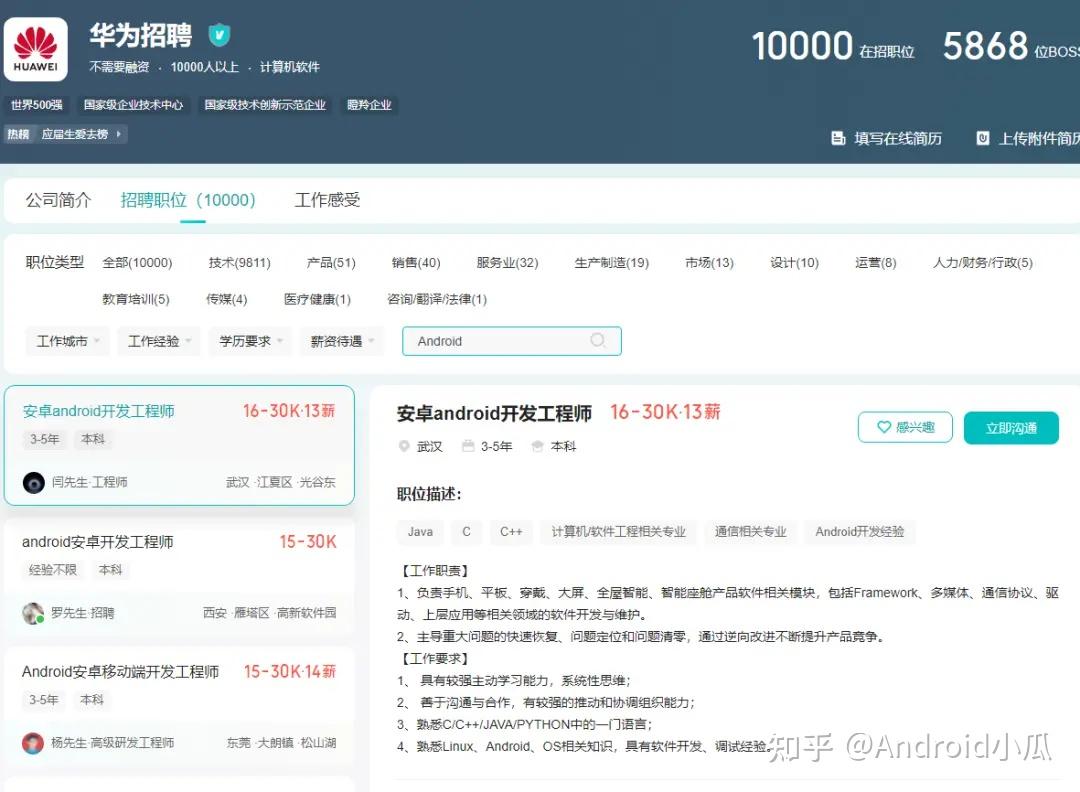
Task: Filter by 咨询/翻译/法律(1) job type
Action: [x=437, y=299]
